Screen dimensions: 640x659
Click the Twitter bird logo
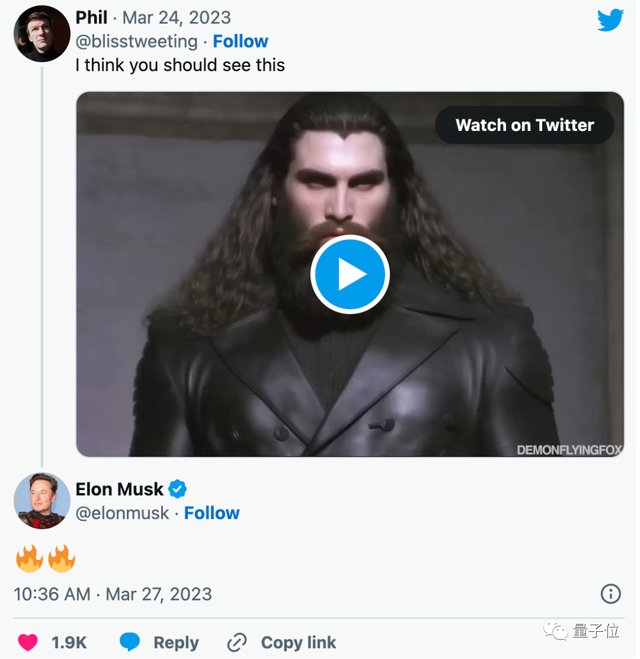610,21
